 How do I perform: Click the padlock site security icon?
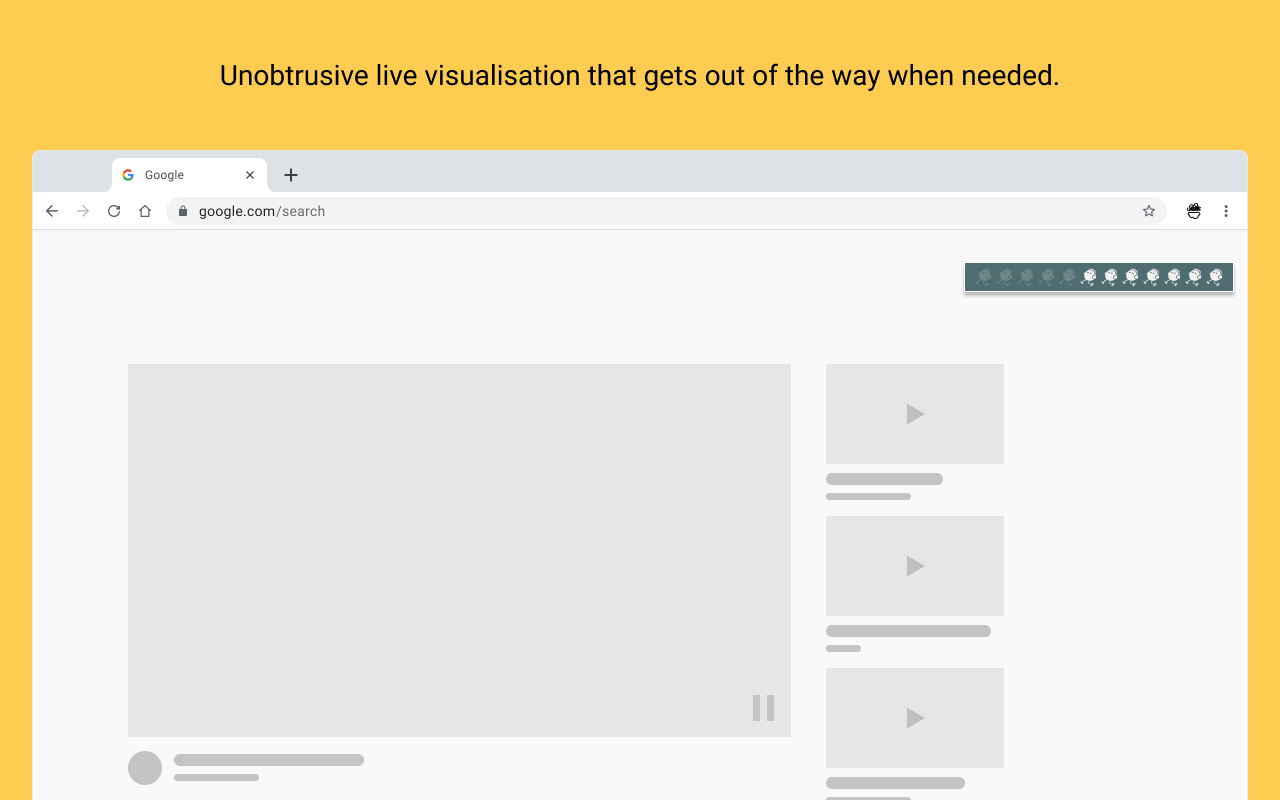[183, 211]
